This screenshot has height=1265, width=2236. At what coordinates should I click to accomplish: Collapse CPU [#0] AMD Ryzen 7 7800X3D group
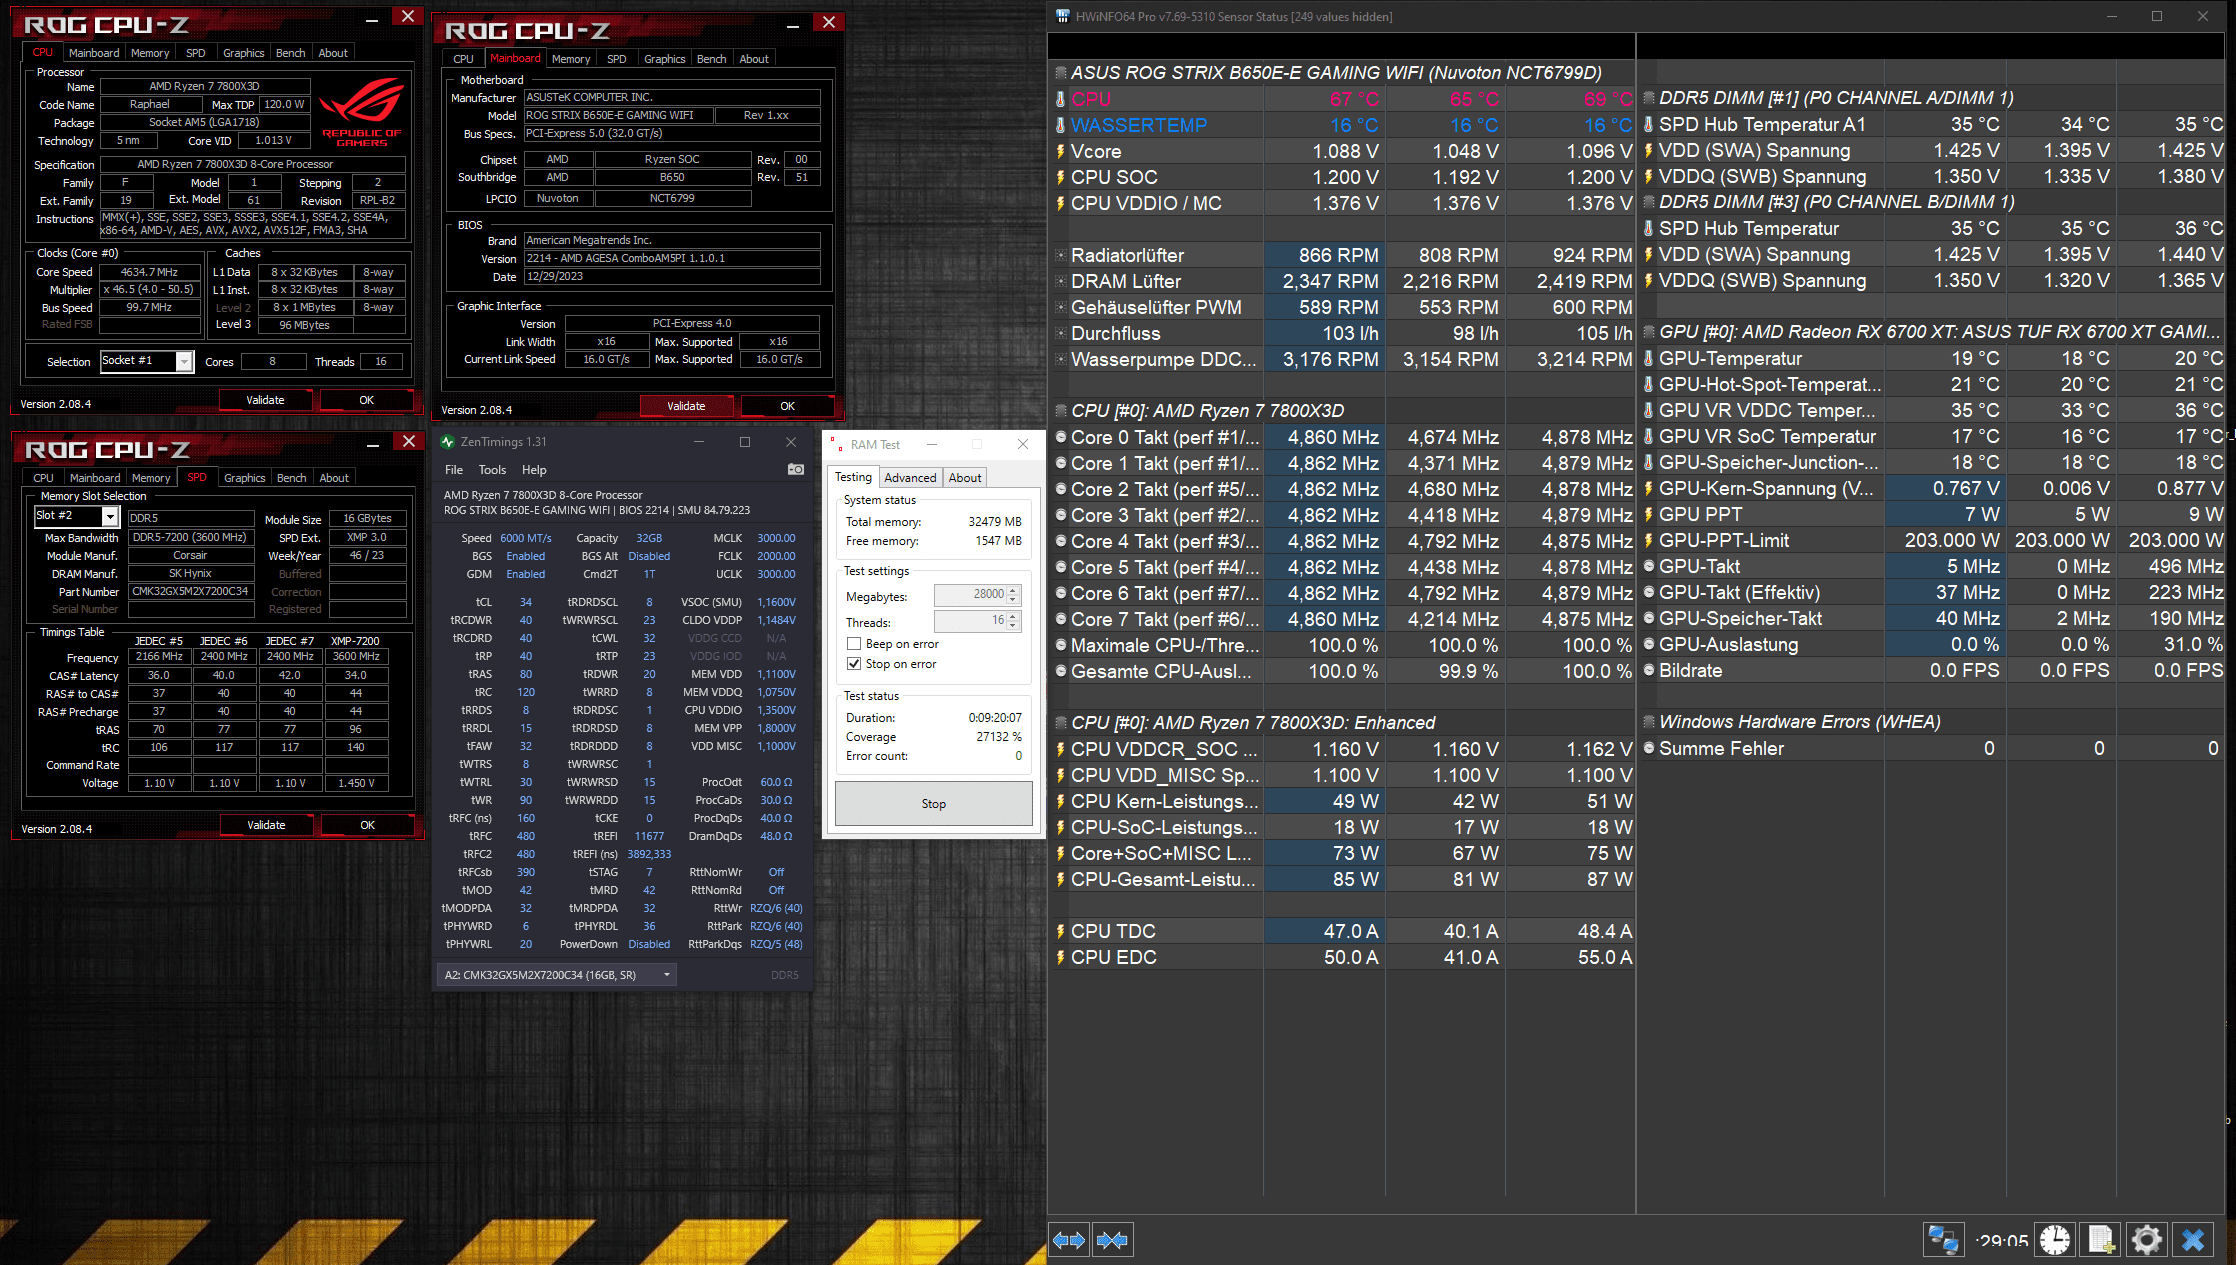point(1060,411)
